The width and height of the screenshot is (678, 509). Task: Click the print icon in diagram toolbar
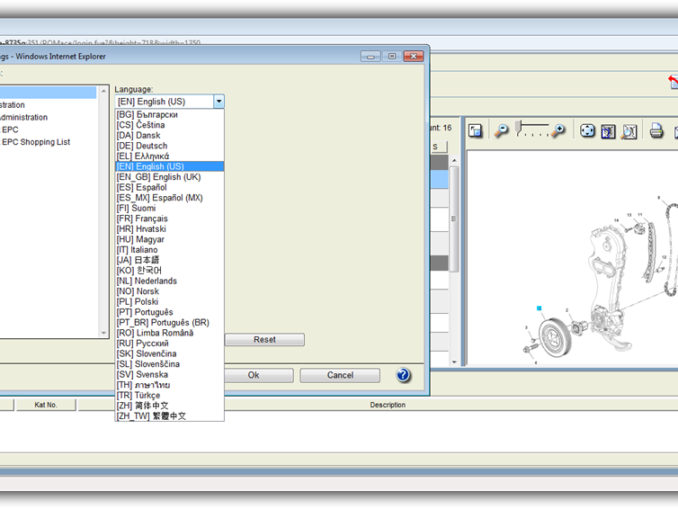click(x=656, y=131)
